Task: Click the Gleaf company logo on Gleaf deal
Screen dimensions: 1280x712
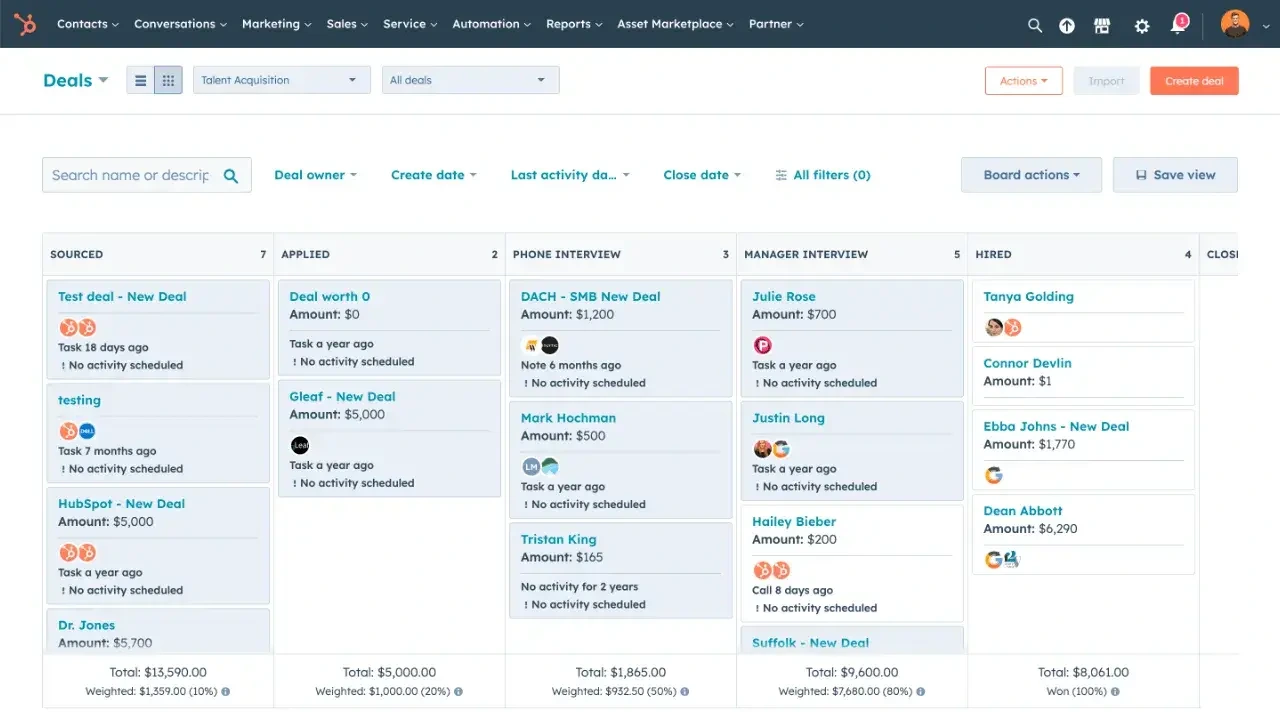Action: pos(300,445)
